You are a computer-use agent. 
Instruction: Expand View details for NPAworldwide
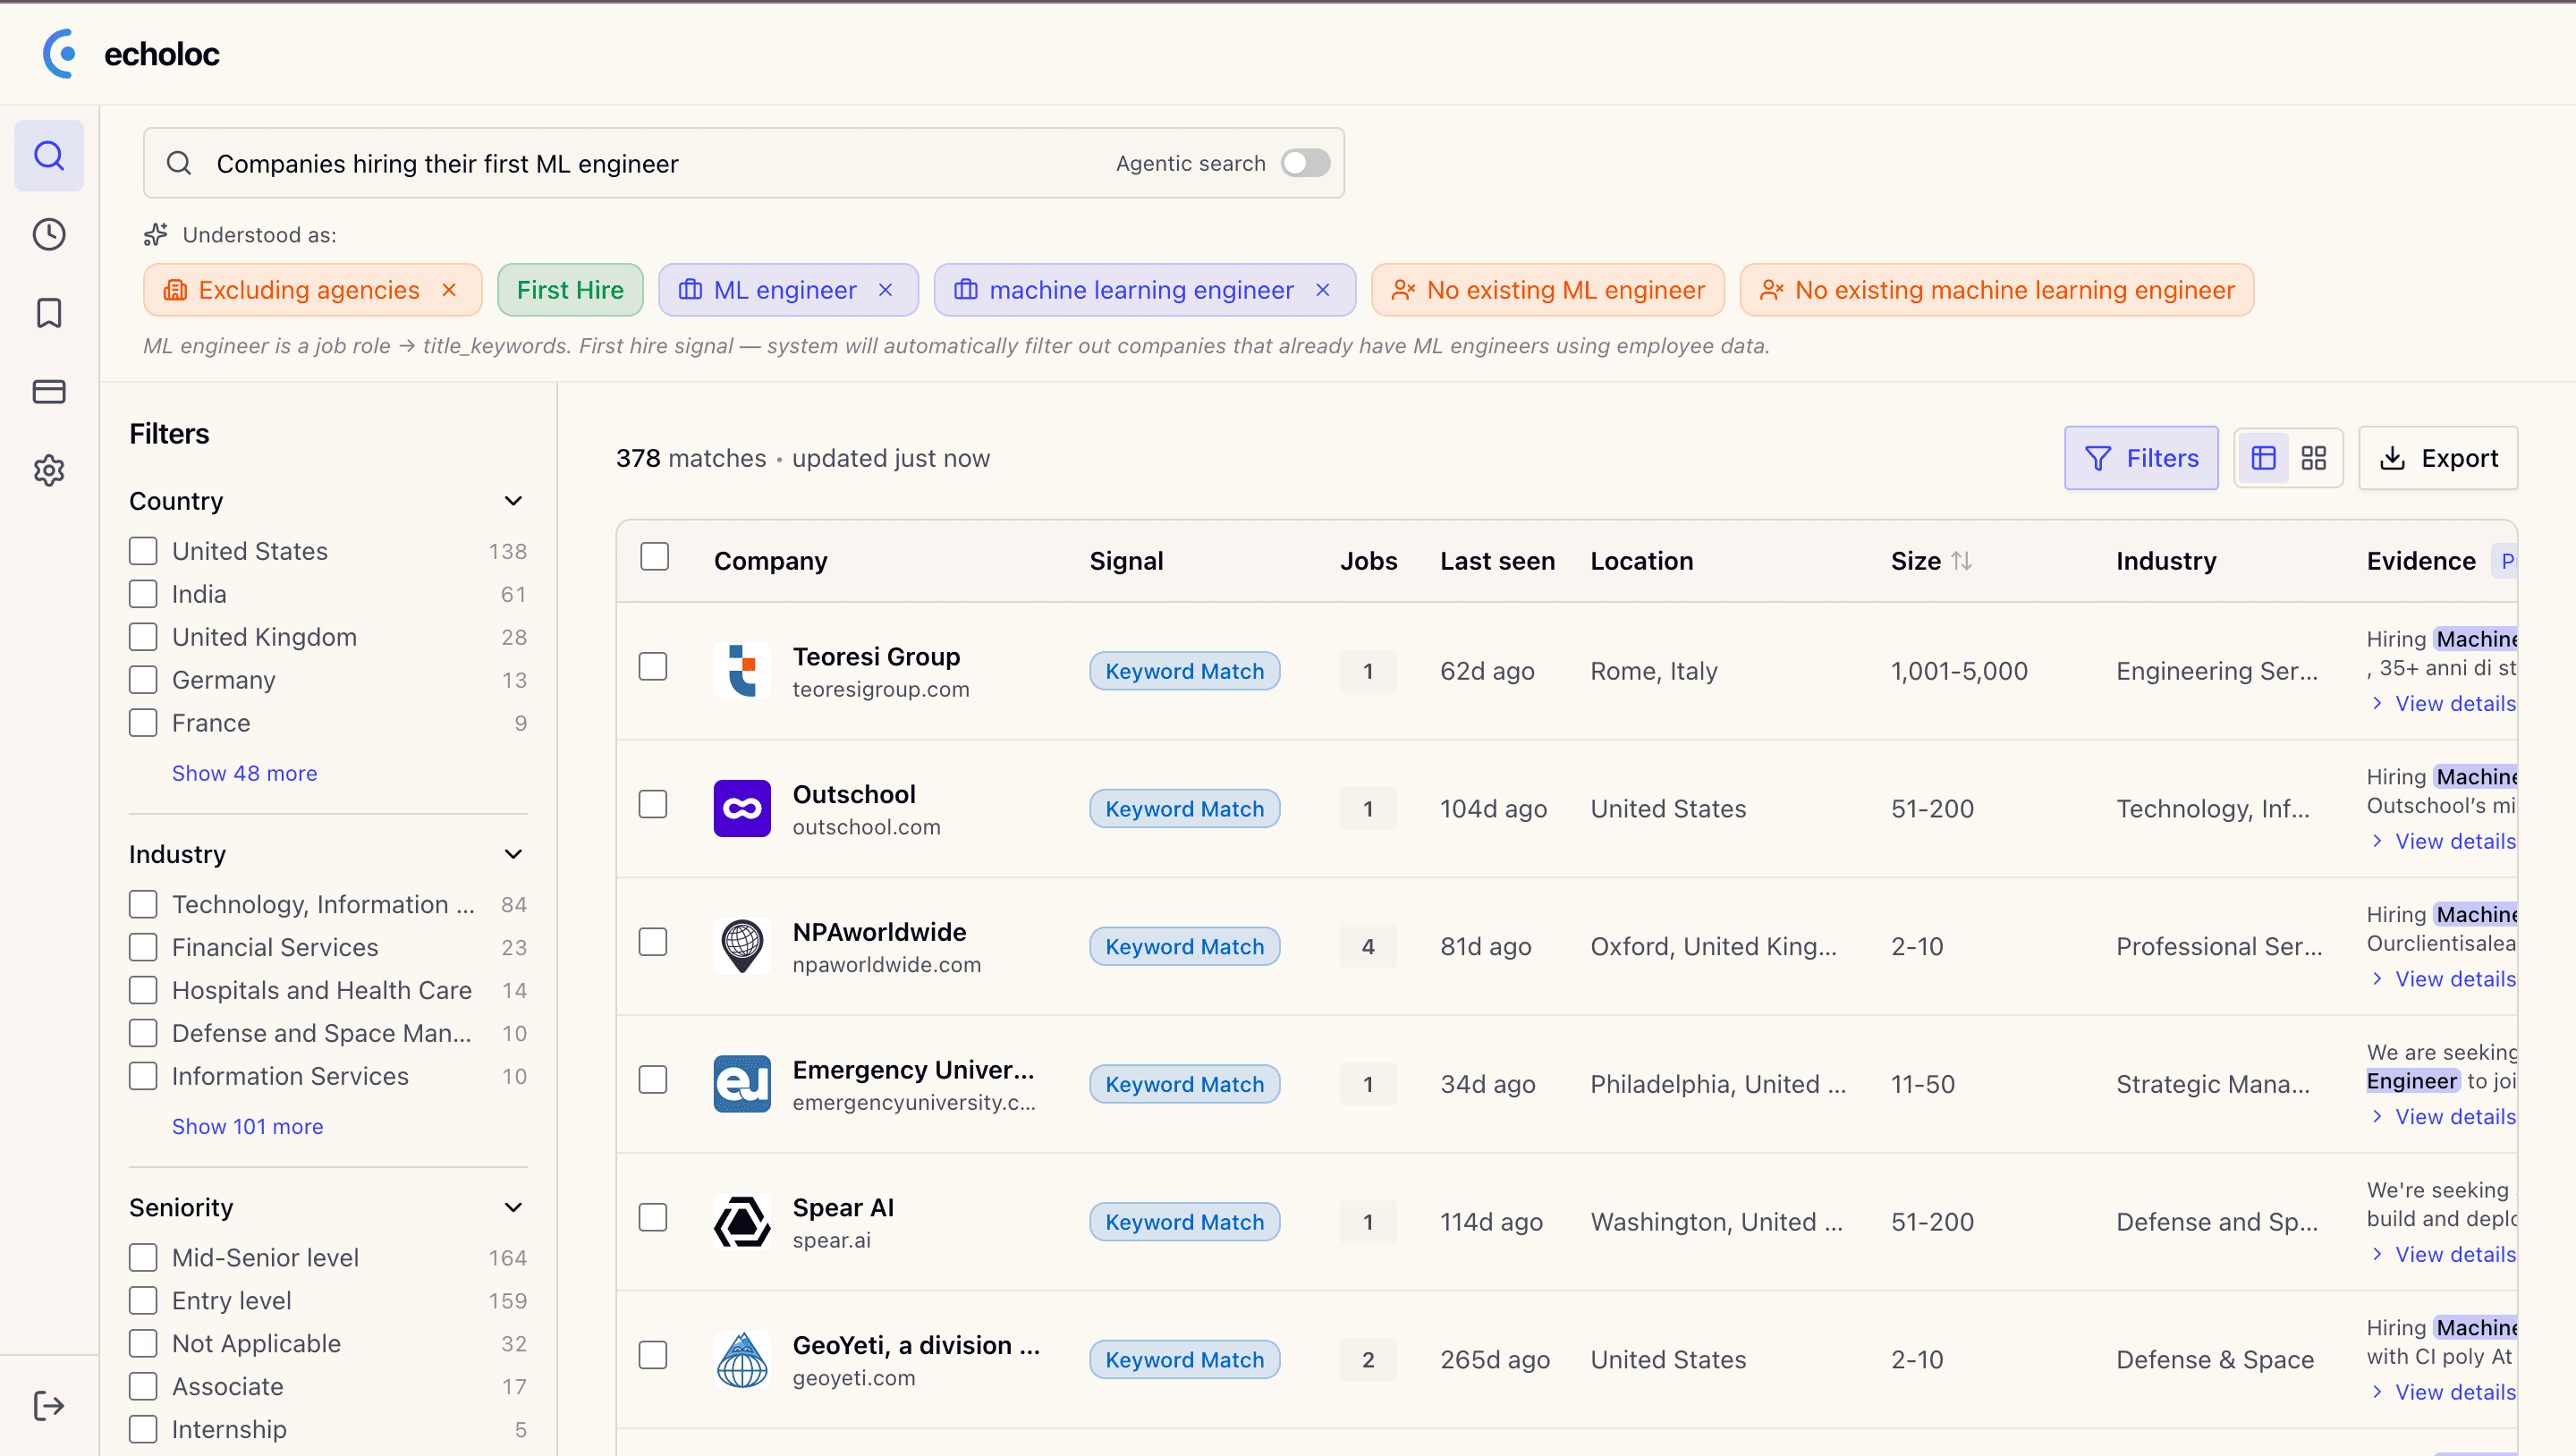[2444, 979]
